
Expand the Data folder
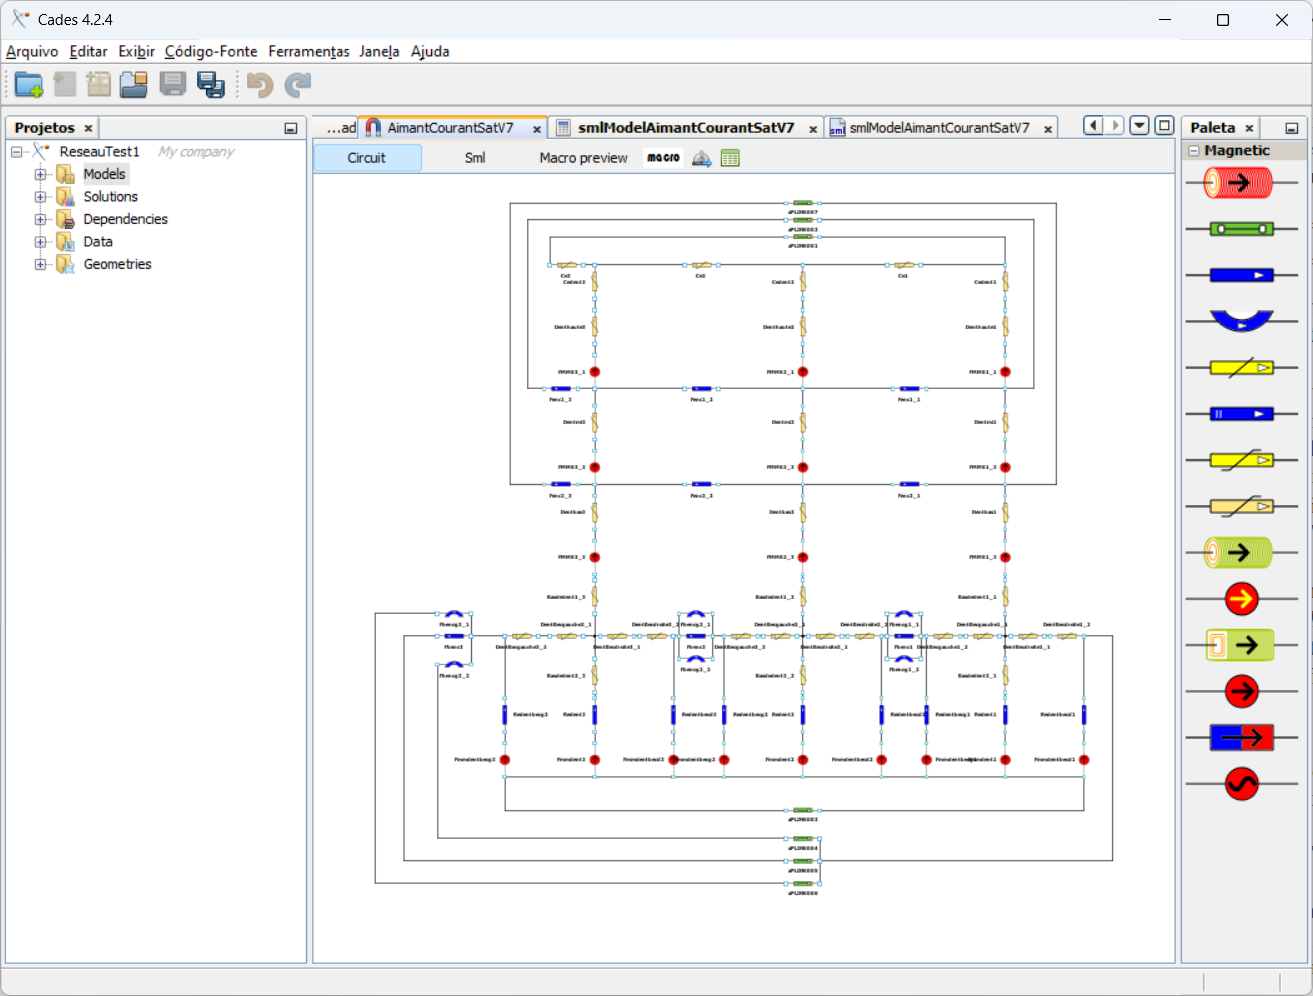pos(40,242)
